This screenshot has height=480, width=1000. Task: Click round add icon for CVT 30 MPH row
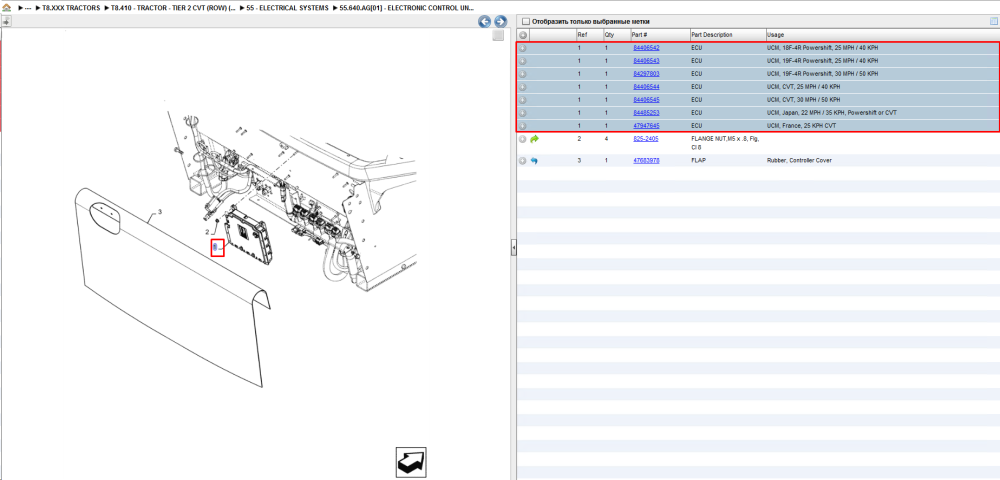click(x=523, y=100)
